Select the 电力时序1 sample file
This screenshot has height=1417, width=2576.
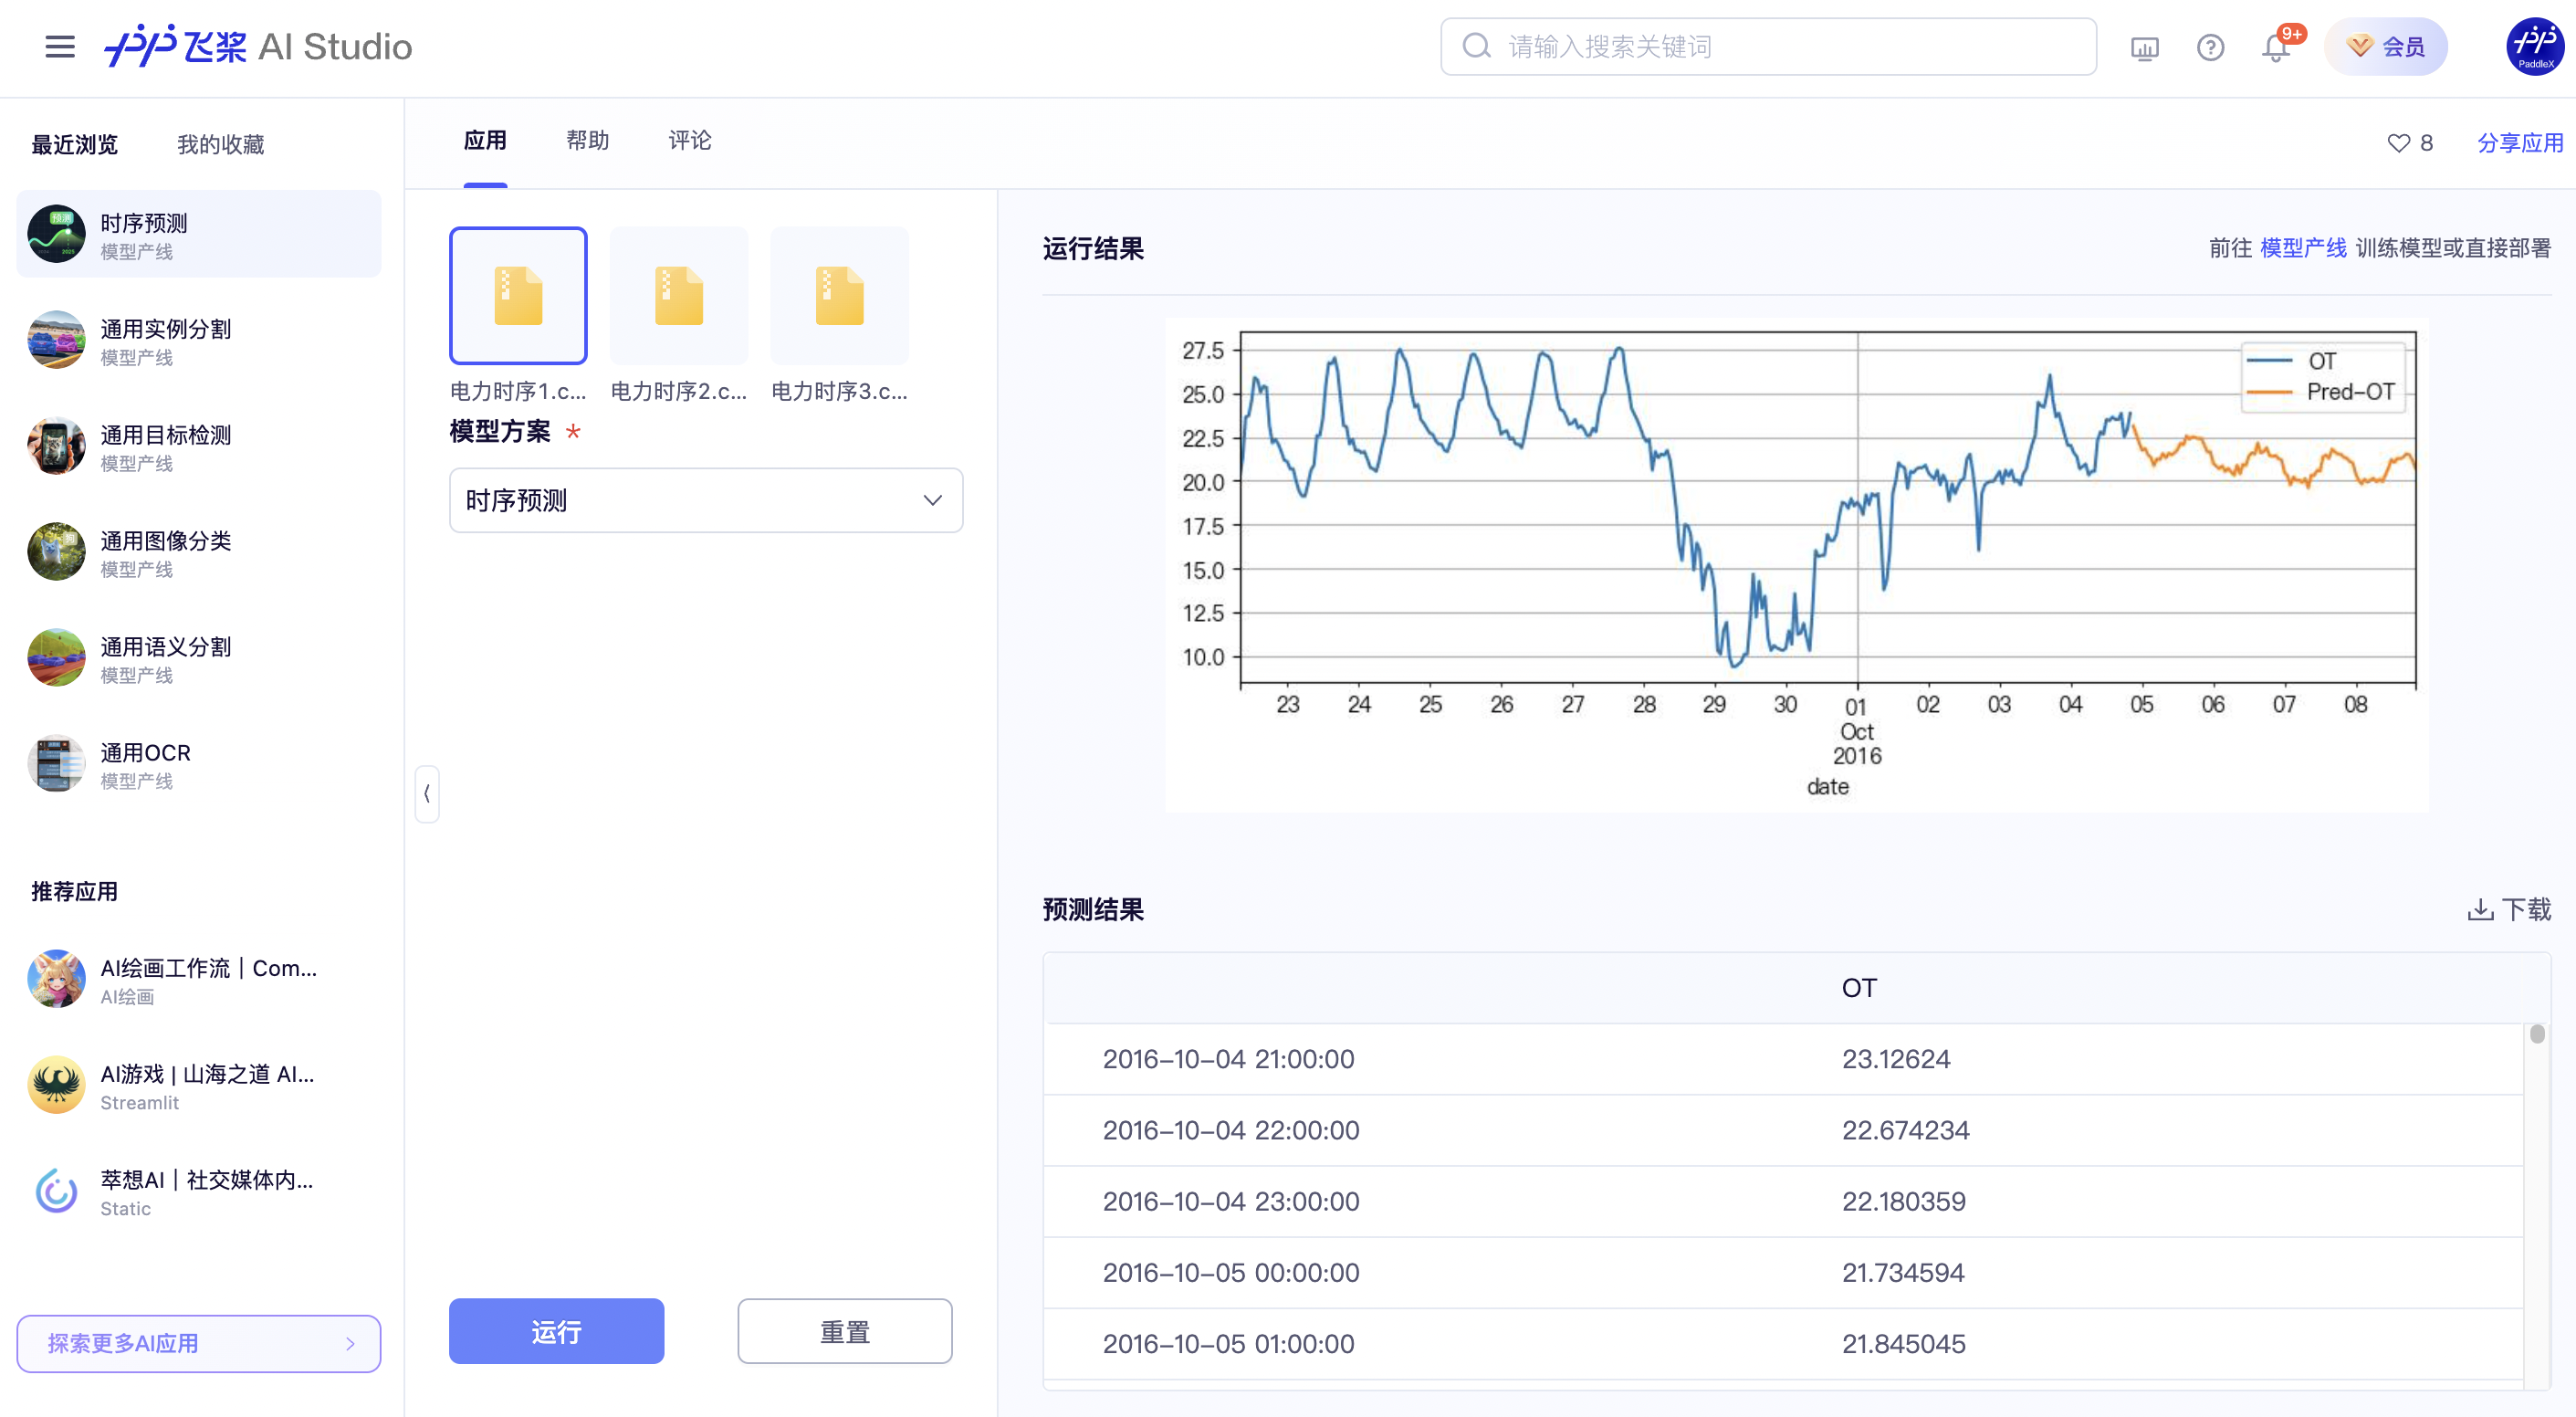click(518, 295)
